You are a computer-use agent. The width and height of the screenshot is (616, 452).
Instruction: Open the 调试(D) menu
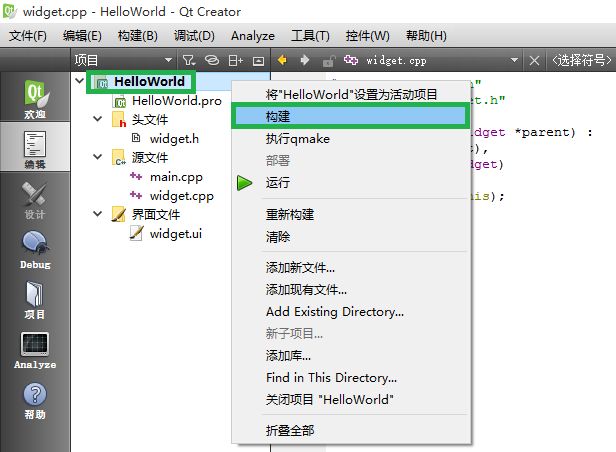(x=194, y=36)
